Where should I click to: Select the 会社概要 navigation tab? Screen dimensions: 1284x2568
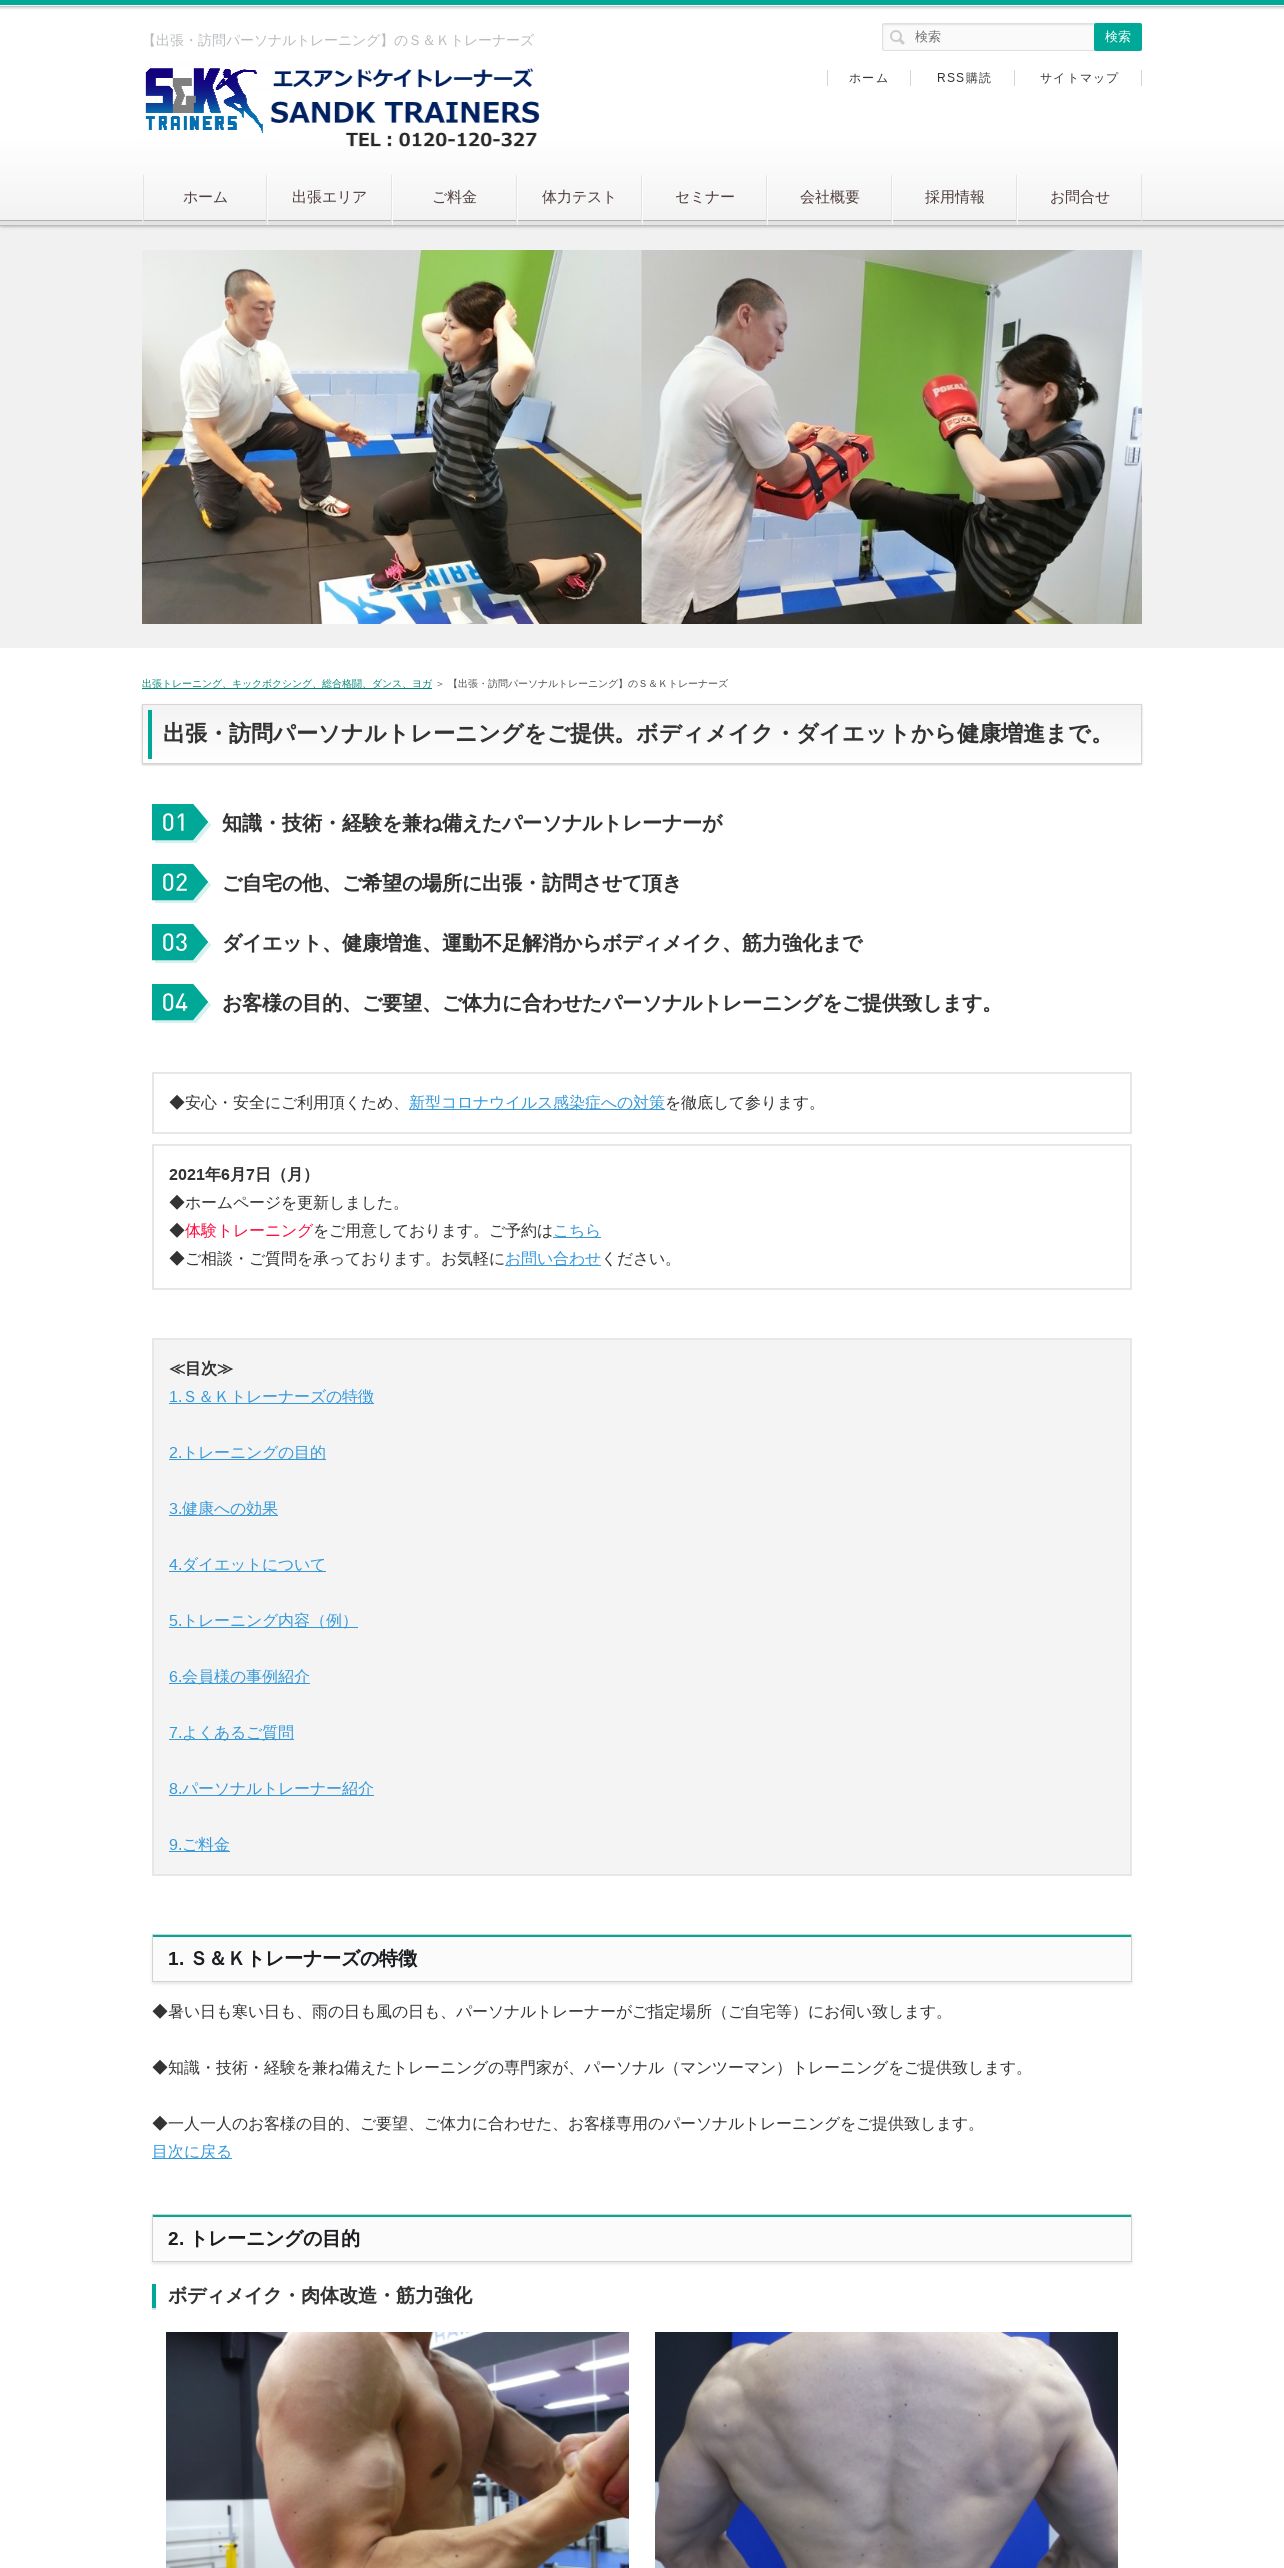pos(829,197)
